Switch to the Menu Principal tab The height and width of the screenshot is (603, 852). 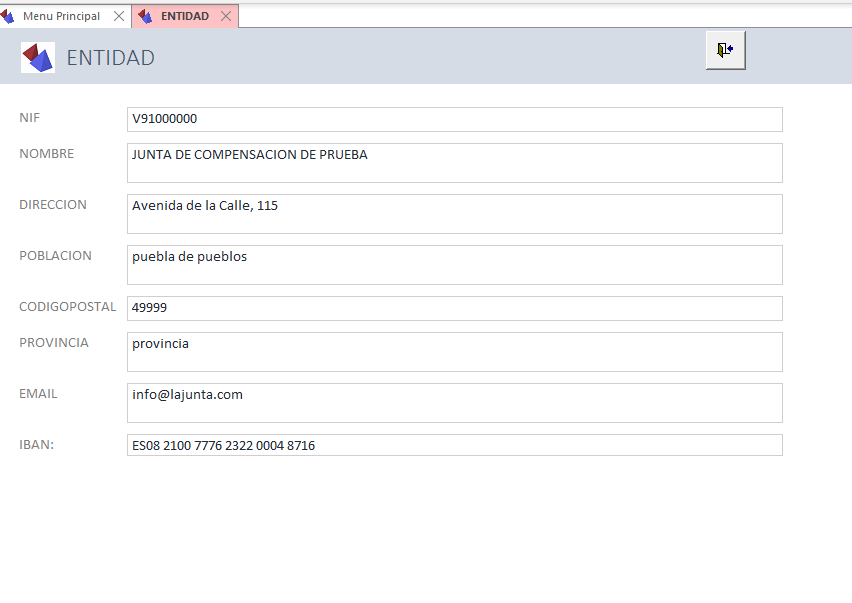pyautogui.click(x=61, y=17)
